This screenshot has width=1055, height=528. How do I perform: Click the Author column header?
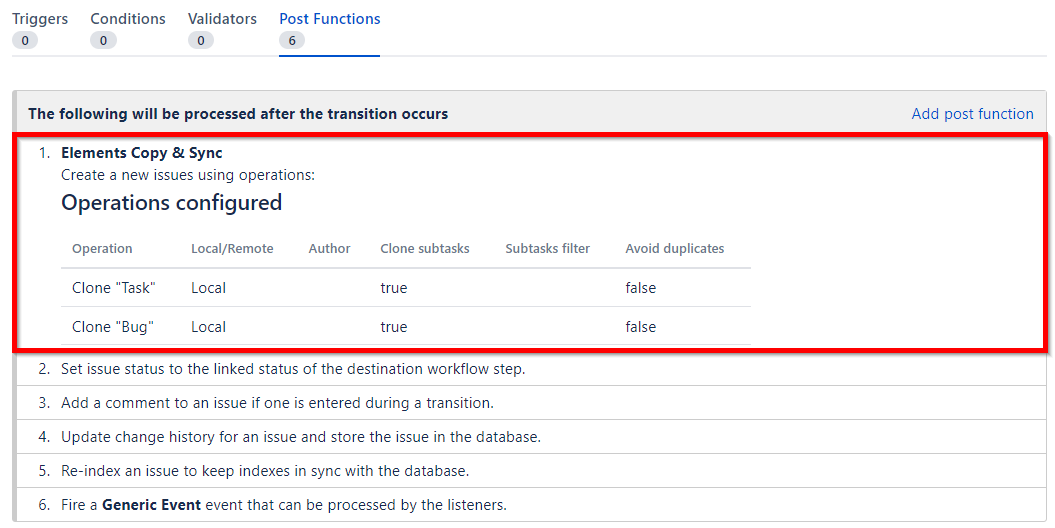[x=329, y=249]
